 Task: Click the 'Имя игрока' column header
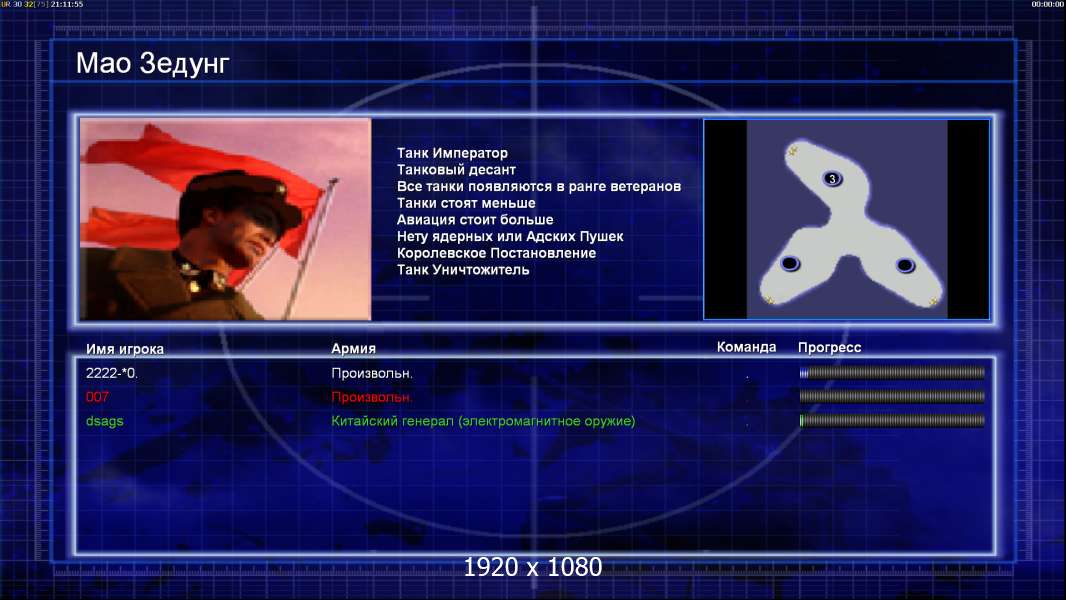[x=124, y=349]
